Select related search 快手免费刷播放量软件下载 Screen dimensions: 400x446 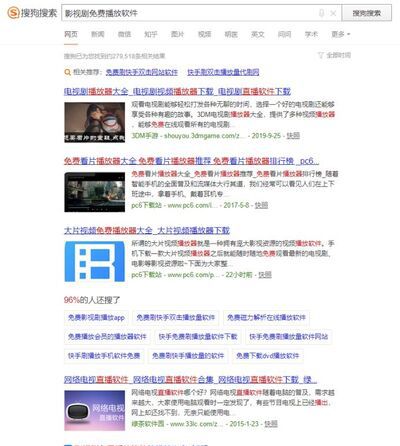click(198, 337)
